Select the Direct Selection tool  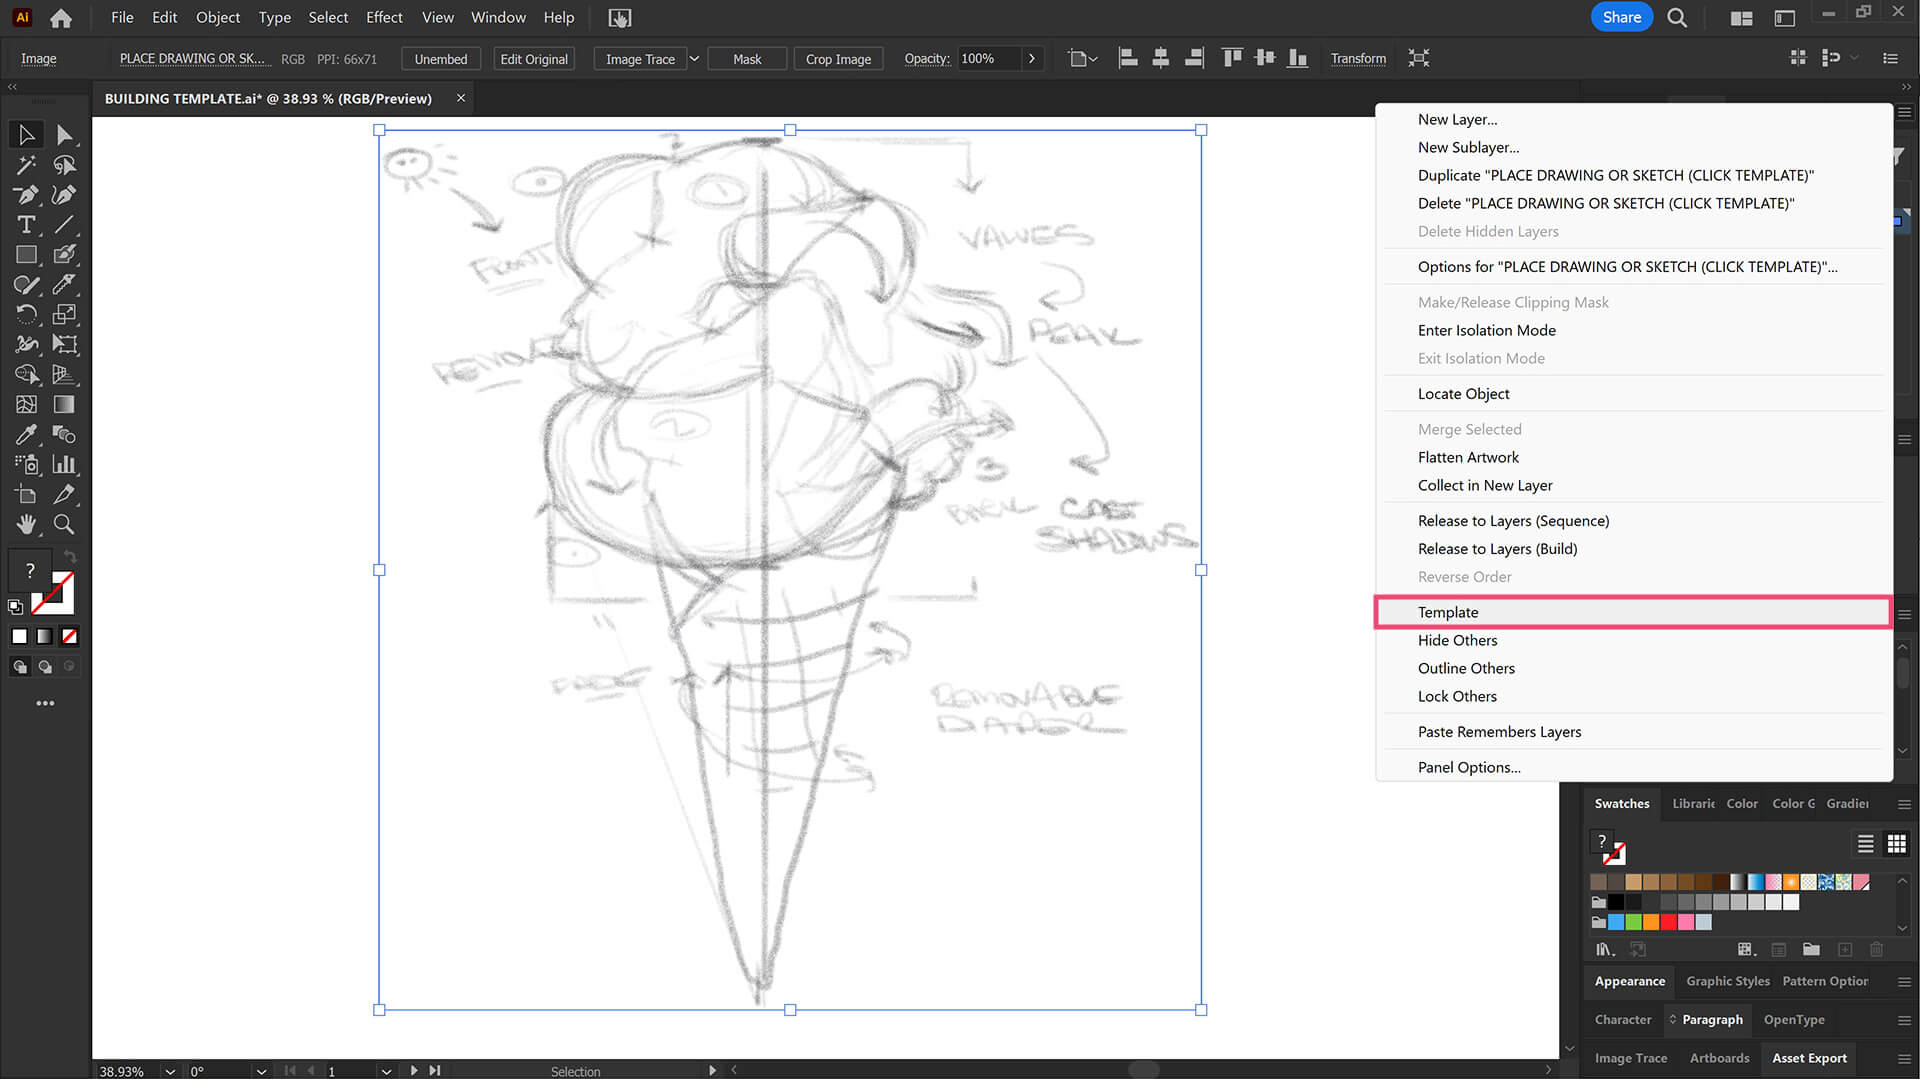(x=64, y=134)
